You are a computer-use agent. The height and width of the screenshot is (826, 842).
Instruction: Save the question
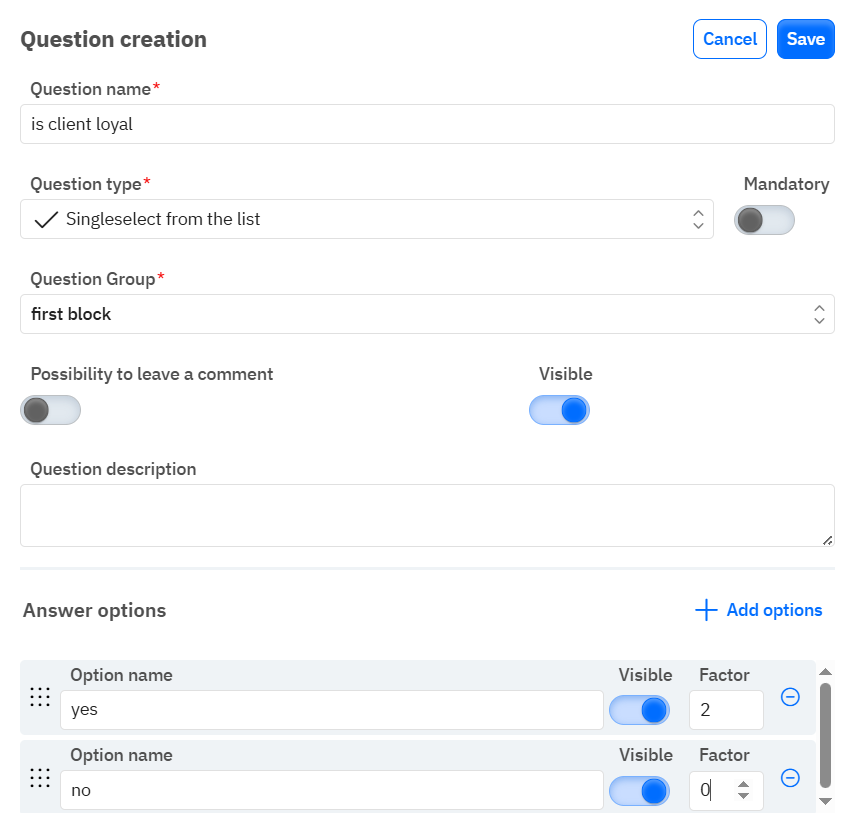click(x=805, y=39)
